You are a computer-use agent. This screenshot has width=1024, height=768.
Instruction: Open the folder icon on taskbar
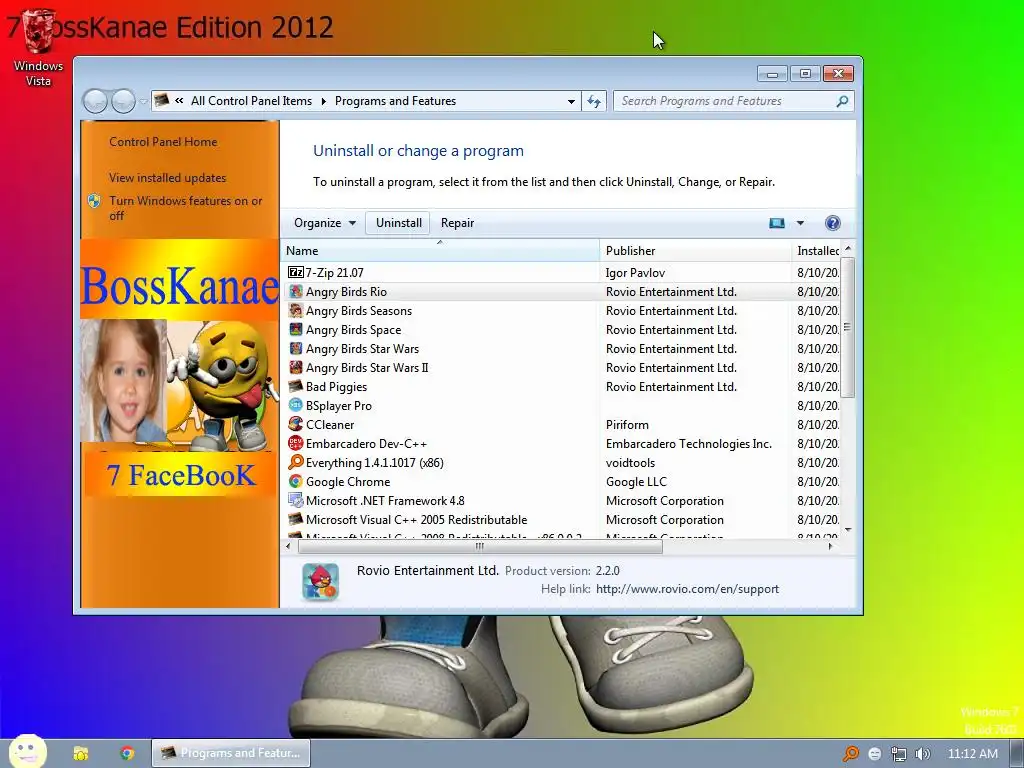point(81,753)
